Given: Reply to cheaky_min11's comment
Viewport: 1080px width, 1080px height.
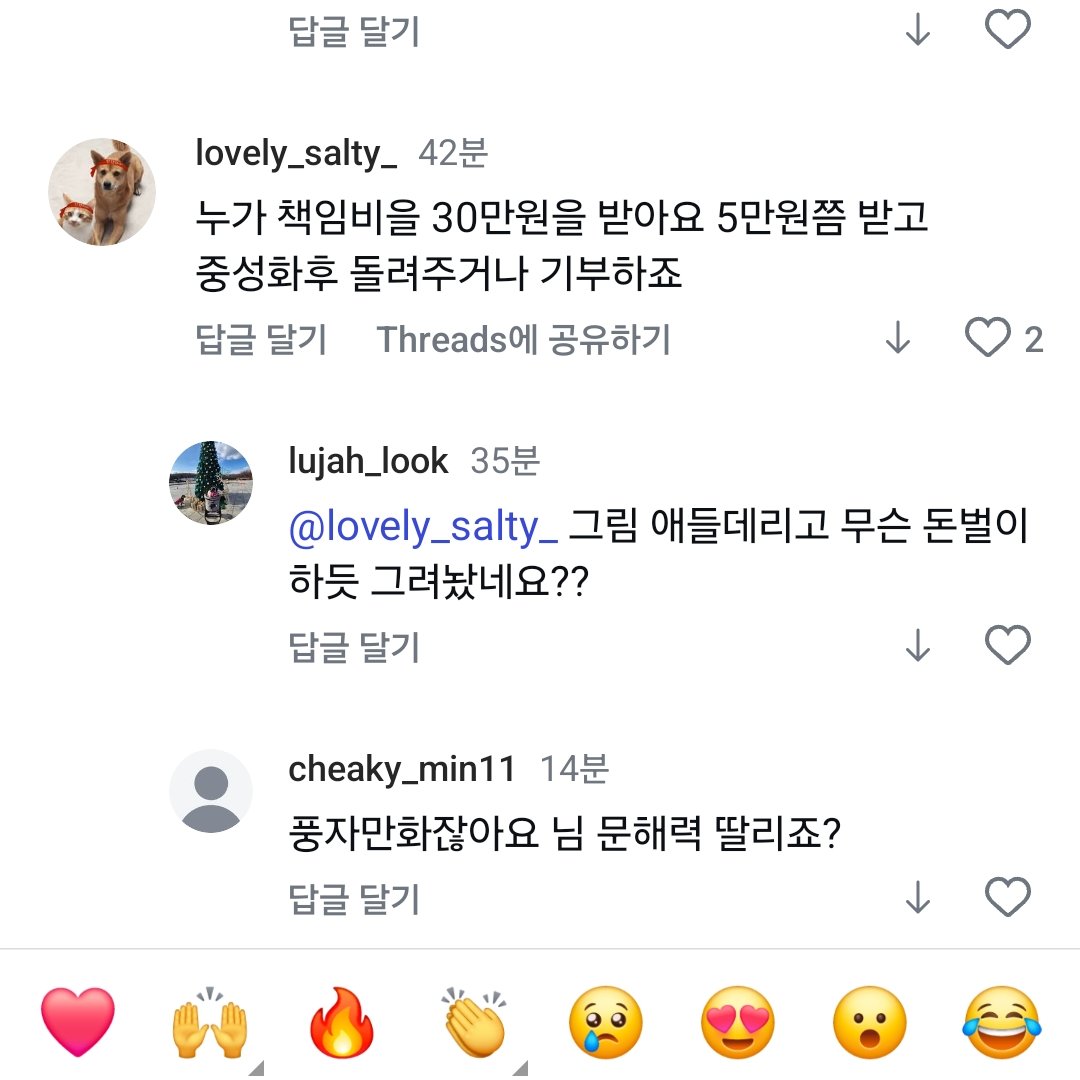Looking at the screenshot, I should (353, 899).
